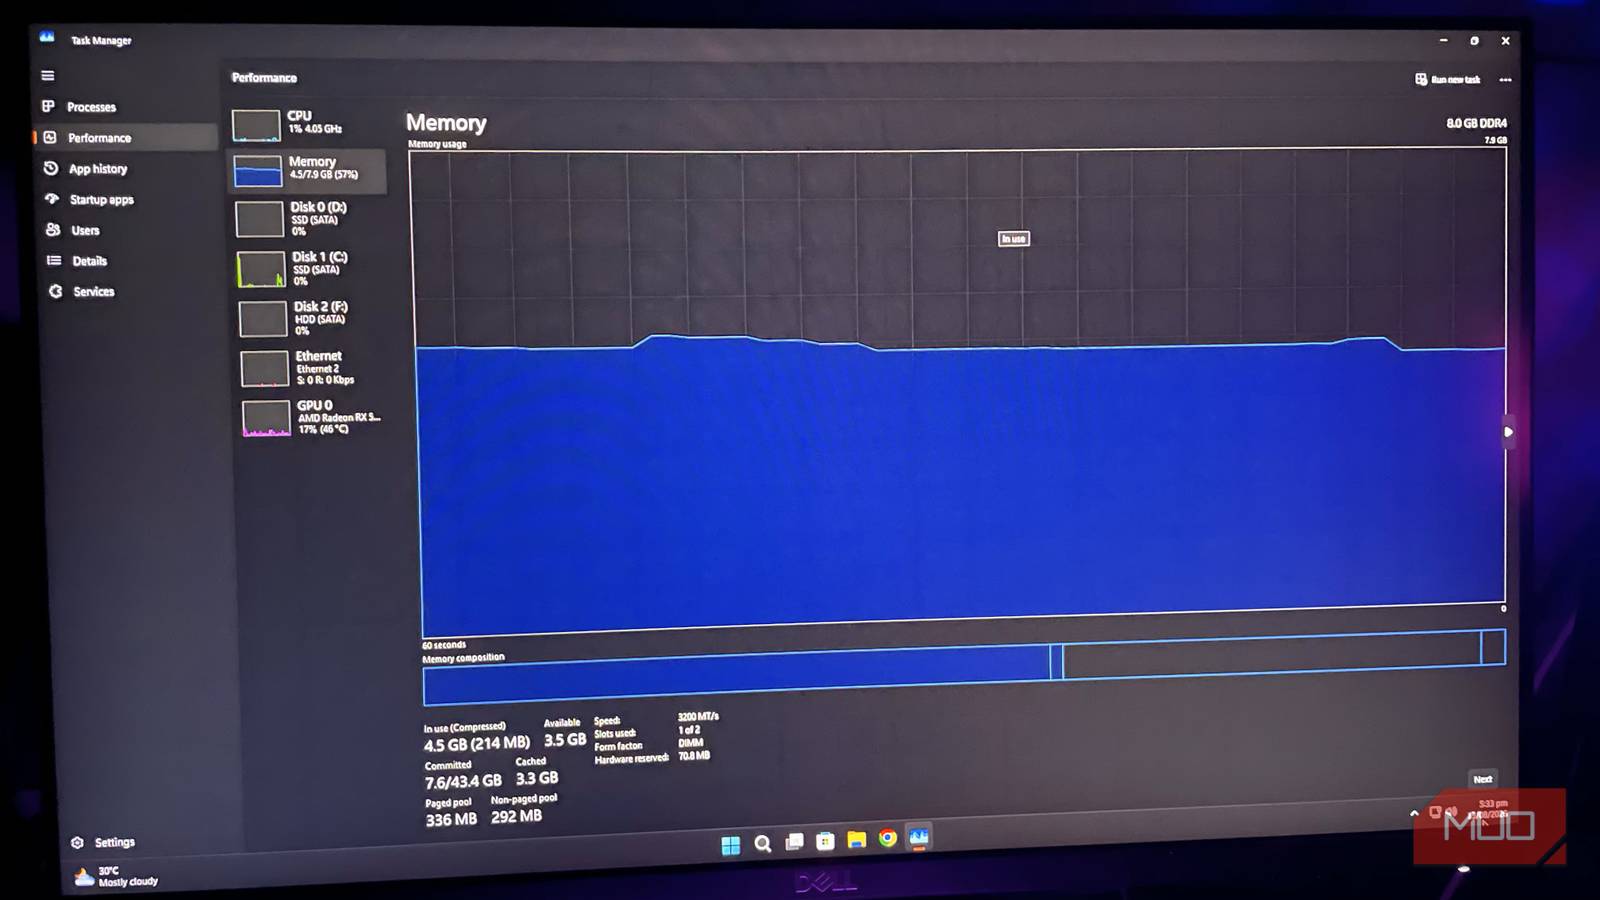Image resolution: width=1600 pixels, height=900 pixels.
Task: Click the 8.0 GB DDR4 label
Action: click(1476, 123)
